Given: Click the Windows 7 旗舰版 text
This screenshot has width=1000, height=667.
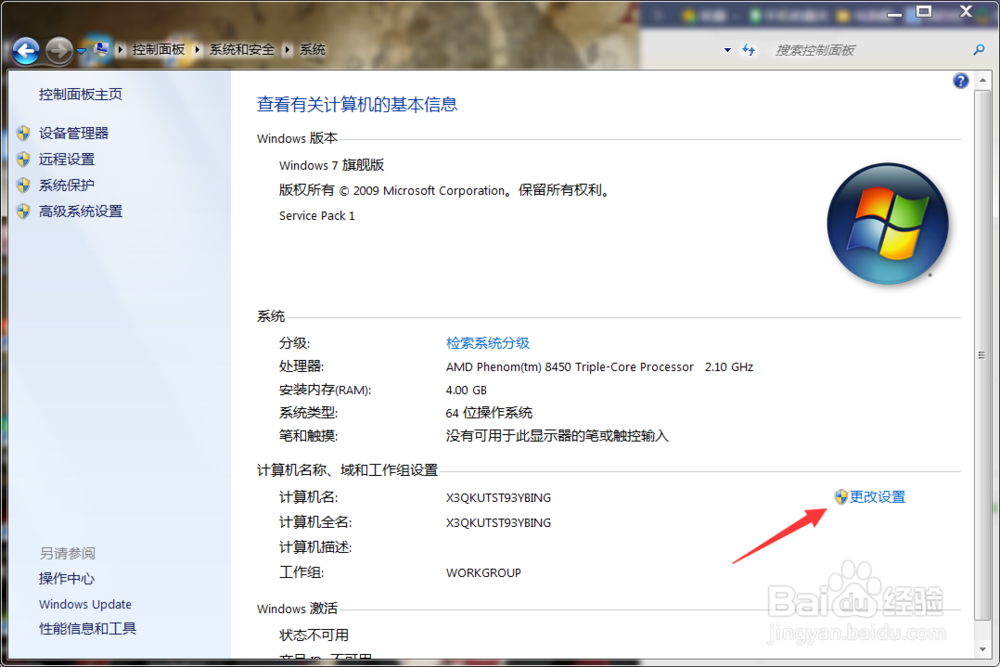Looking at the screenshot, I should point(332,165).
